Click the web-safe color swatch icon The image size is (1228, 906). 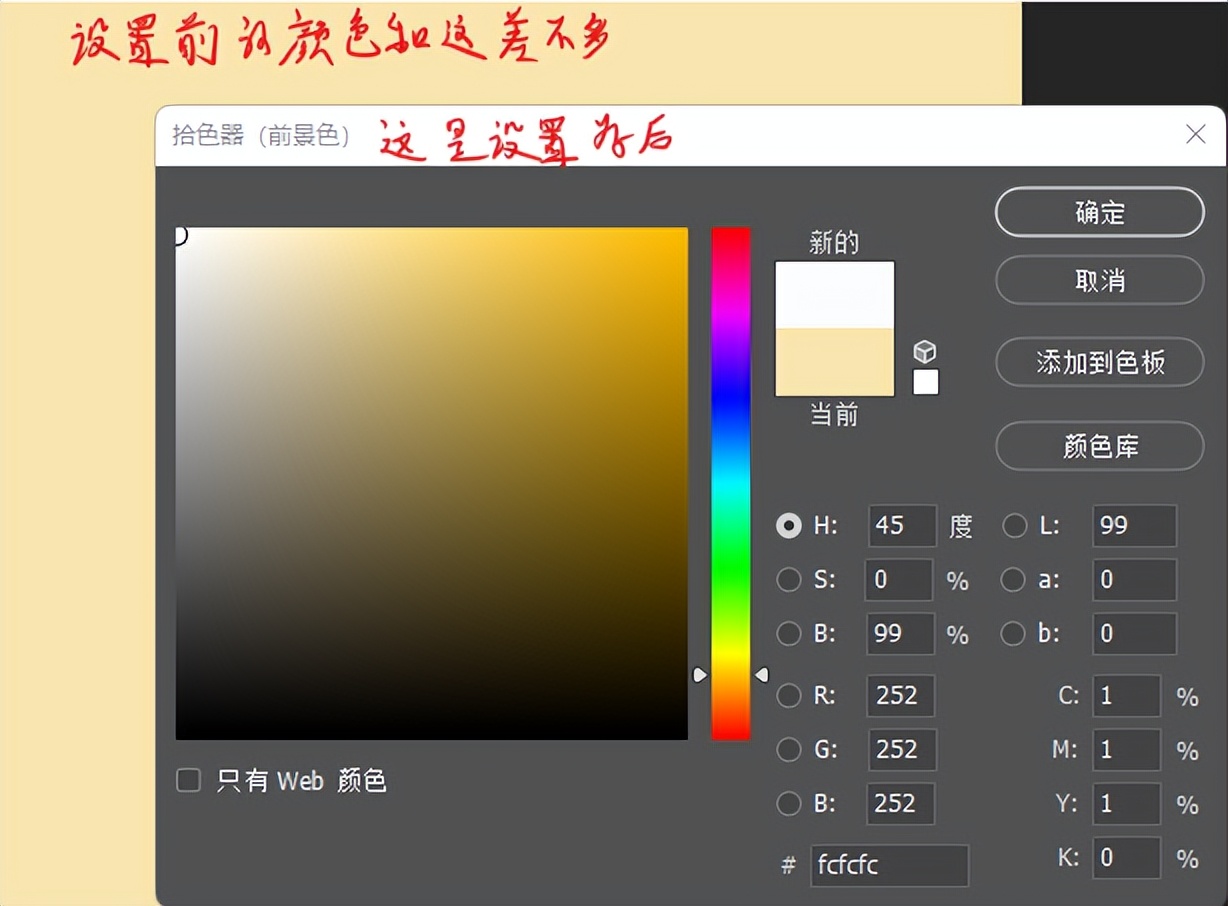click(925, 383)
